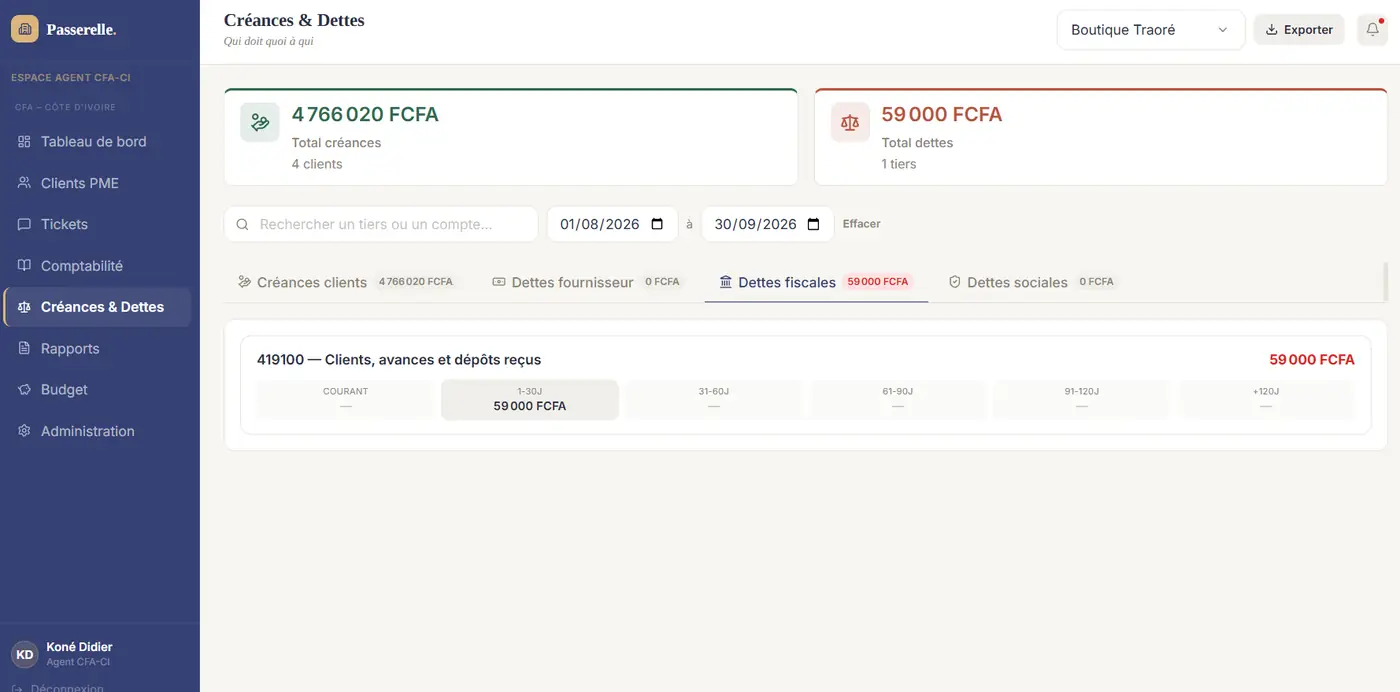Click the green Total créances icon
The image size is (1400, 692).
click(260, 122)
